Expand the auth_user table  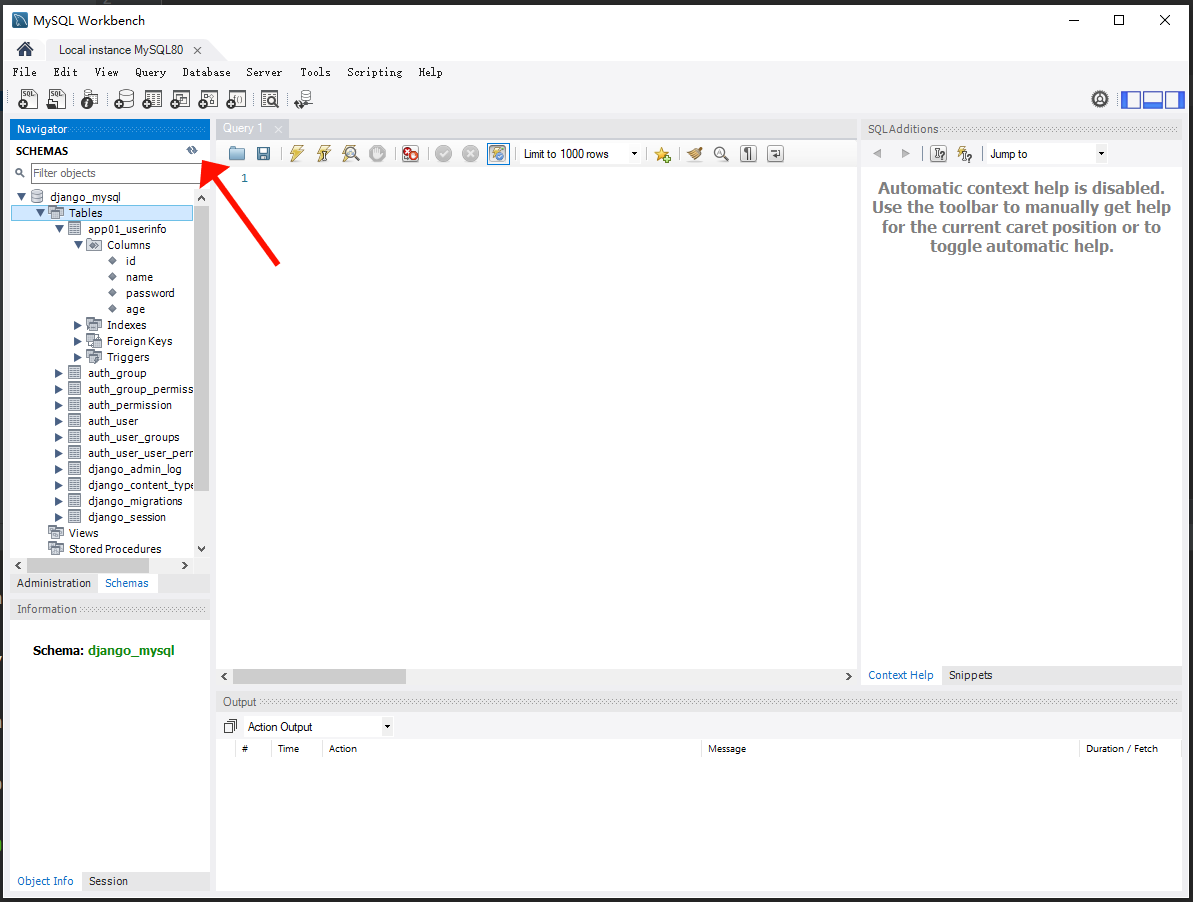point(59,421)
